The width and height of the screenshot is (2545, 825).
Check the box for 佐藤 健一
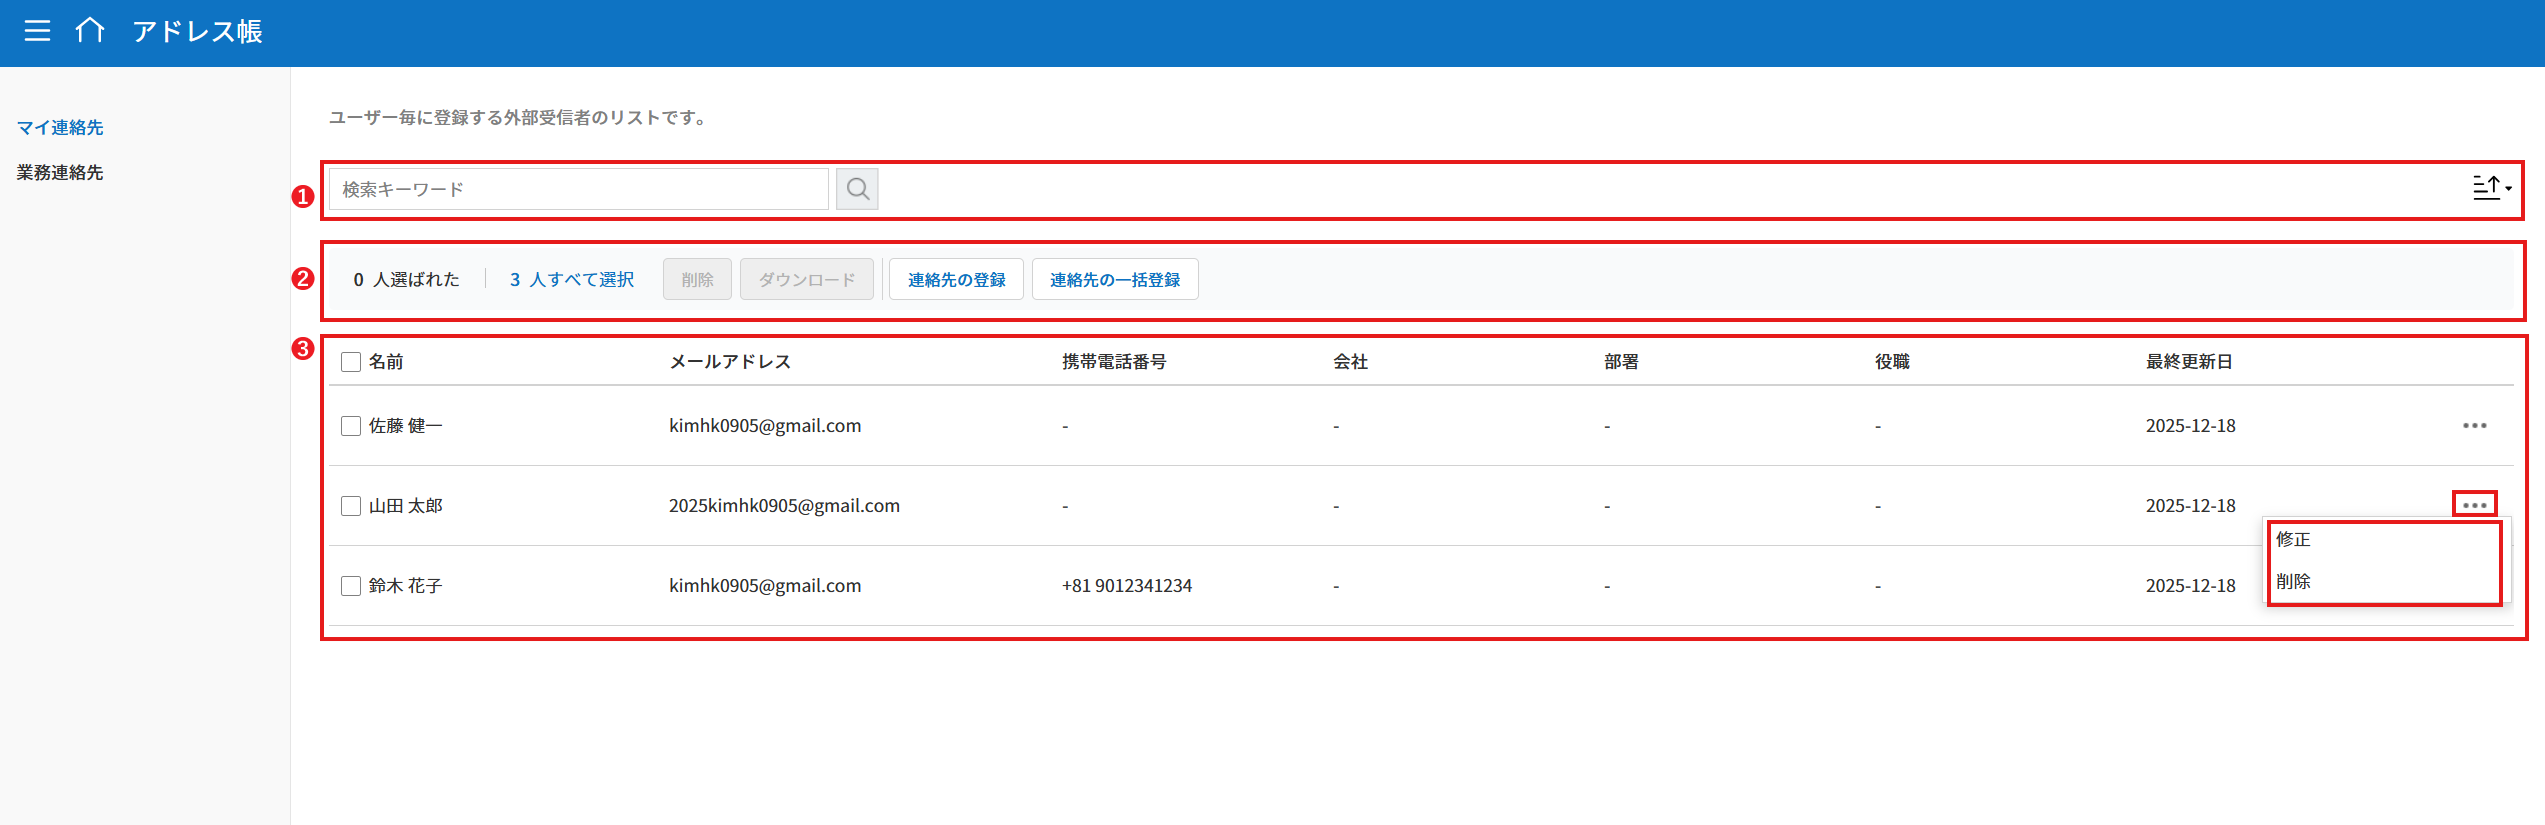tap(351, 426)
